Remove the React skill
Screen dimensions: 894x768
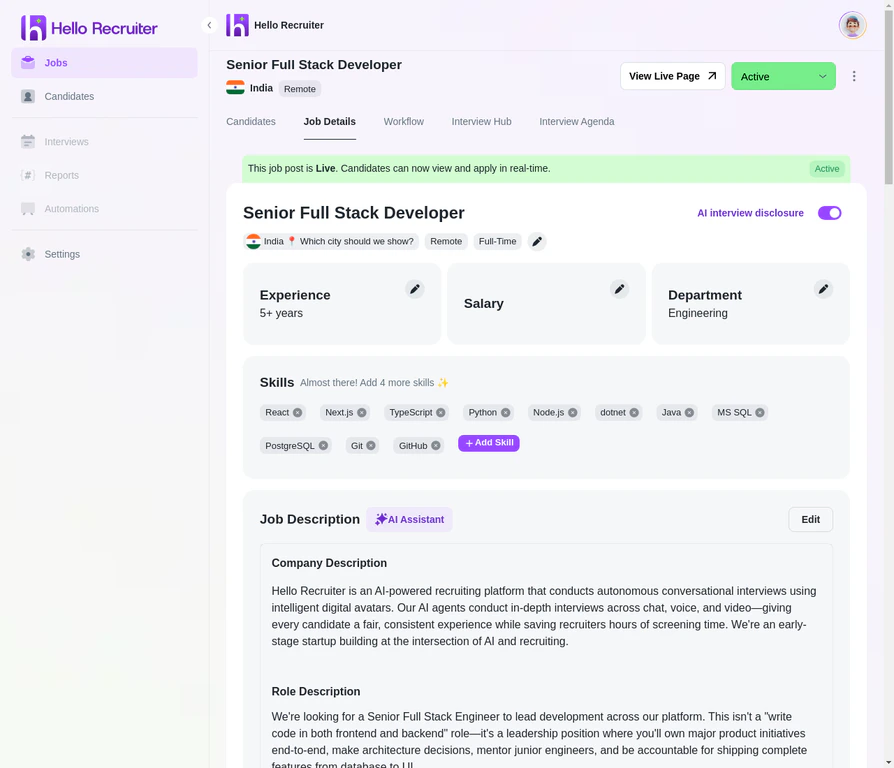coord(298,412)
